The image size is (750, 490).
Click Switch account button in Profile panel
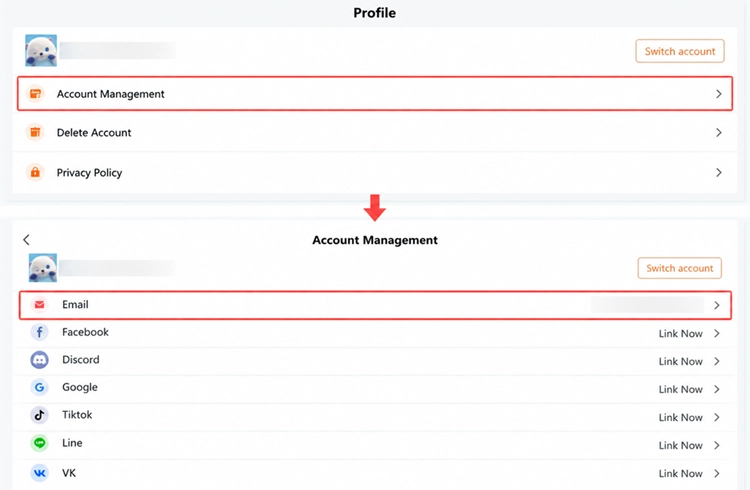point(680,51)
